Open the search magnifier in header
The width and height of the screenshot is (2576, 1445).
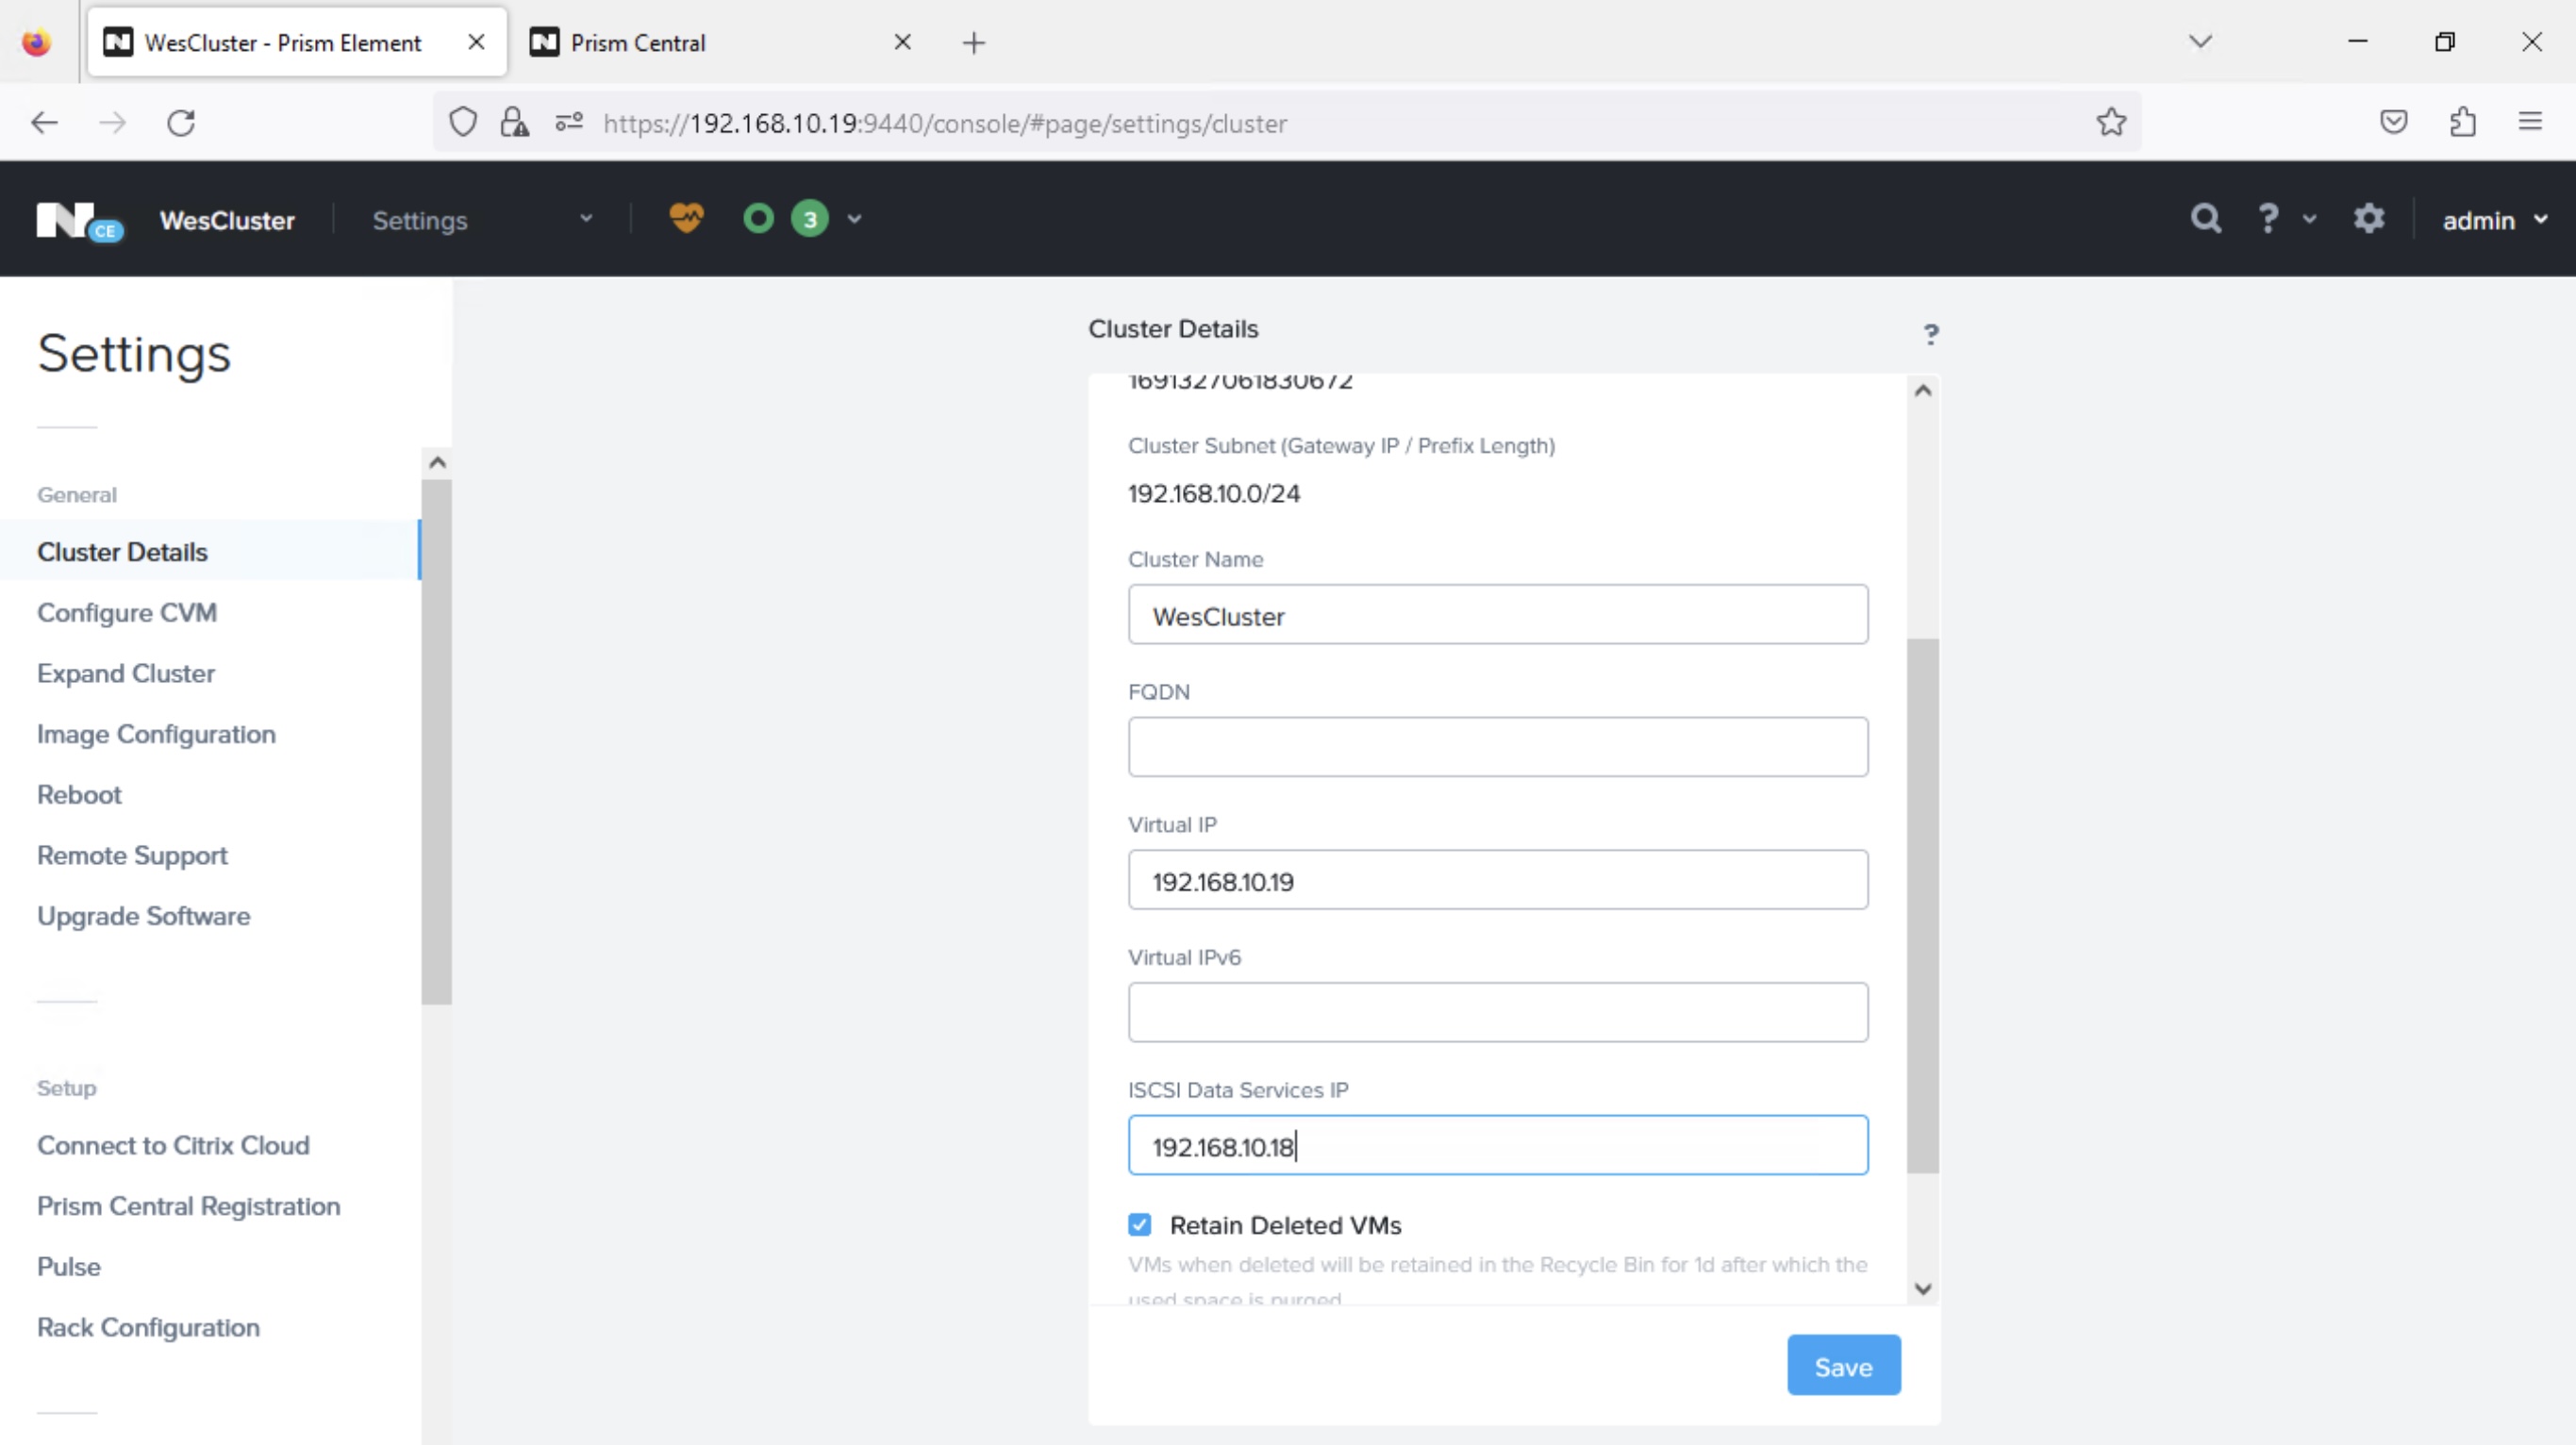[2206, 219]
